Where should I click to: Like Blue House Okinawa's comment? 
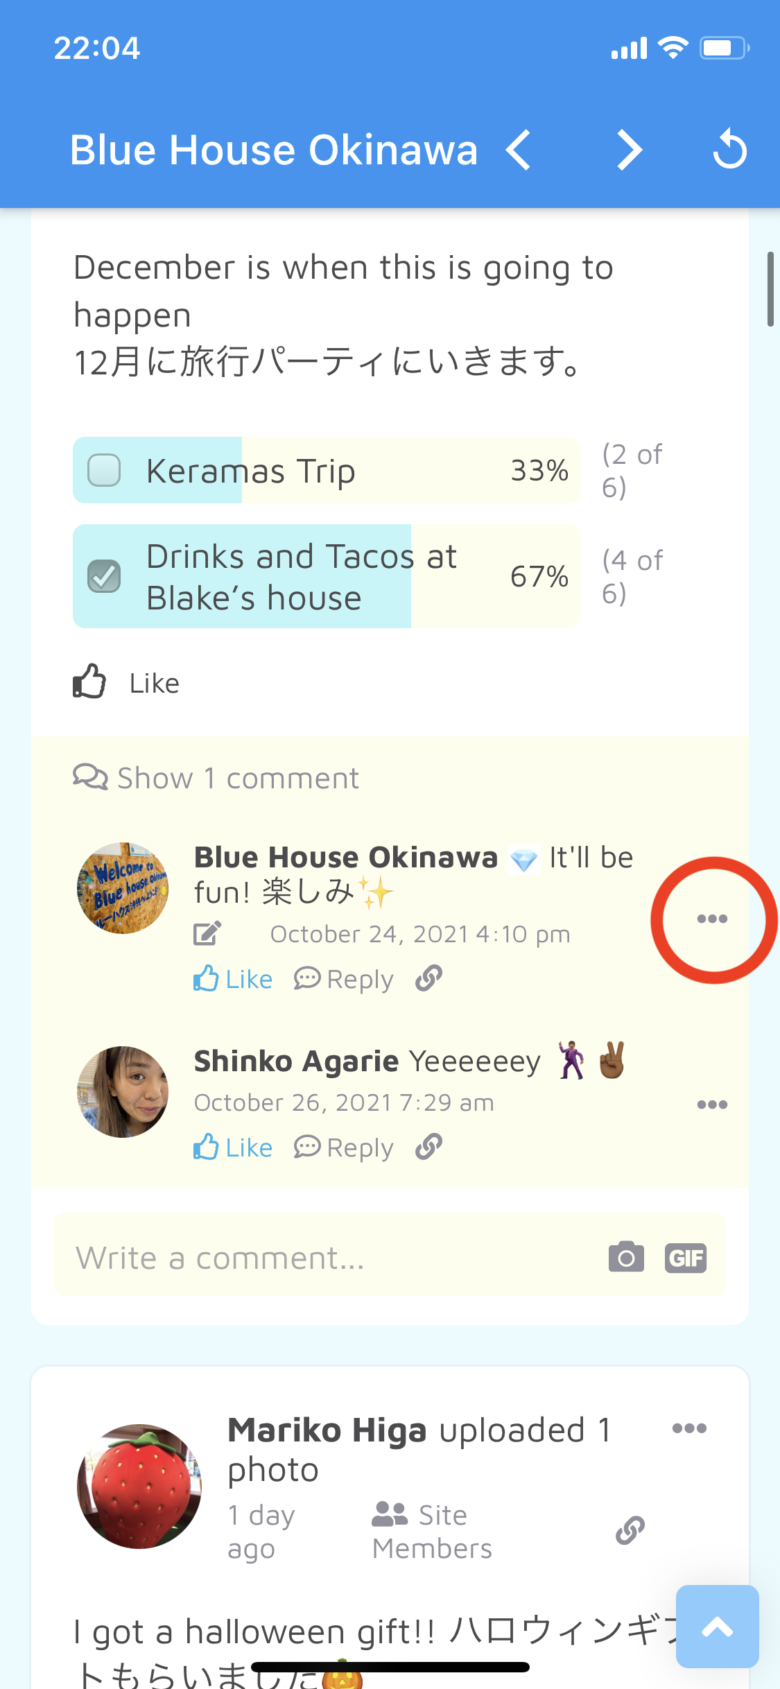pyautogui.click(x=233, y=979)
